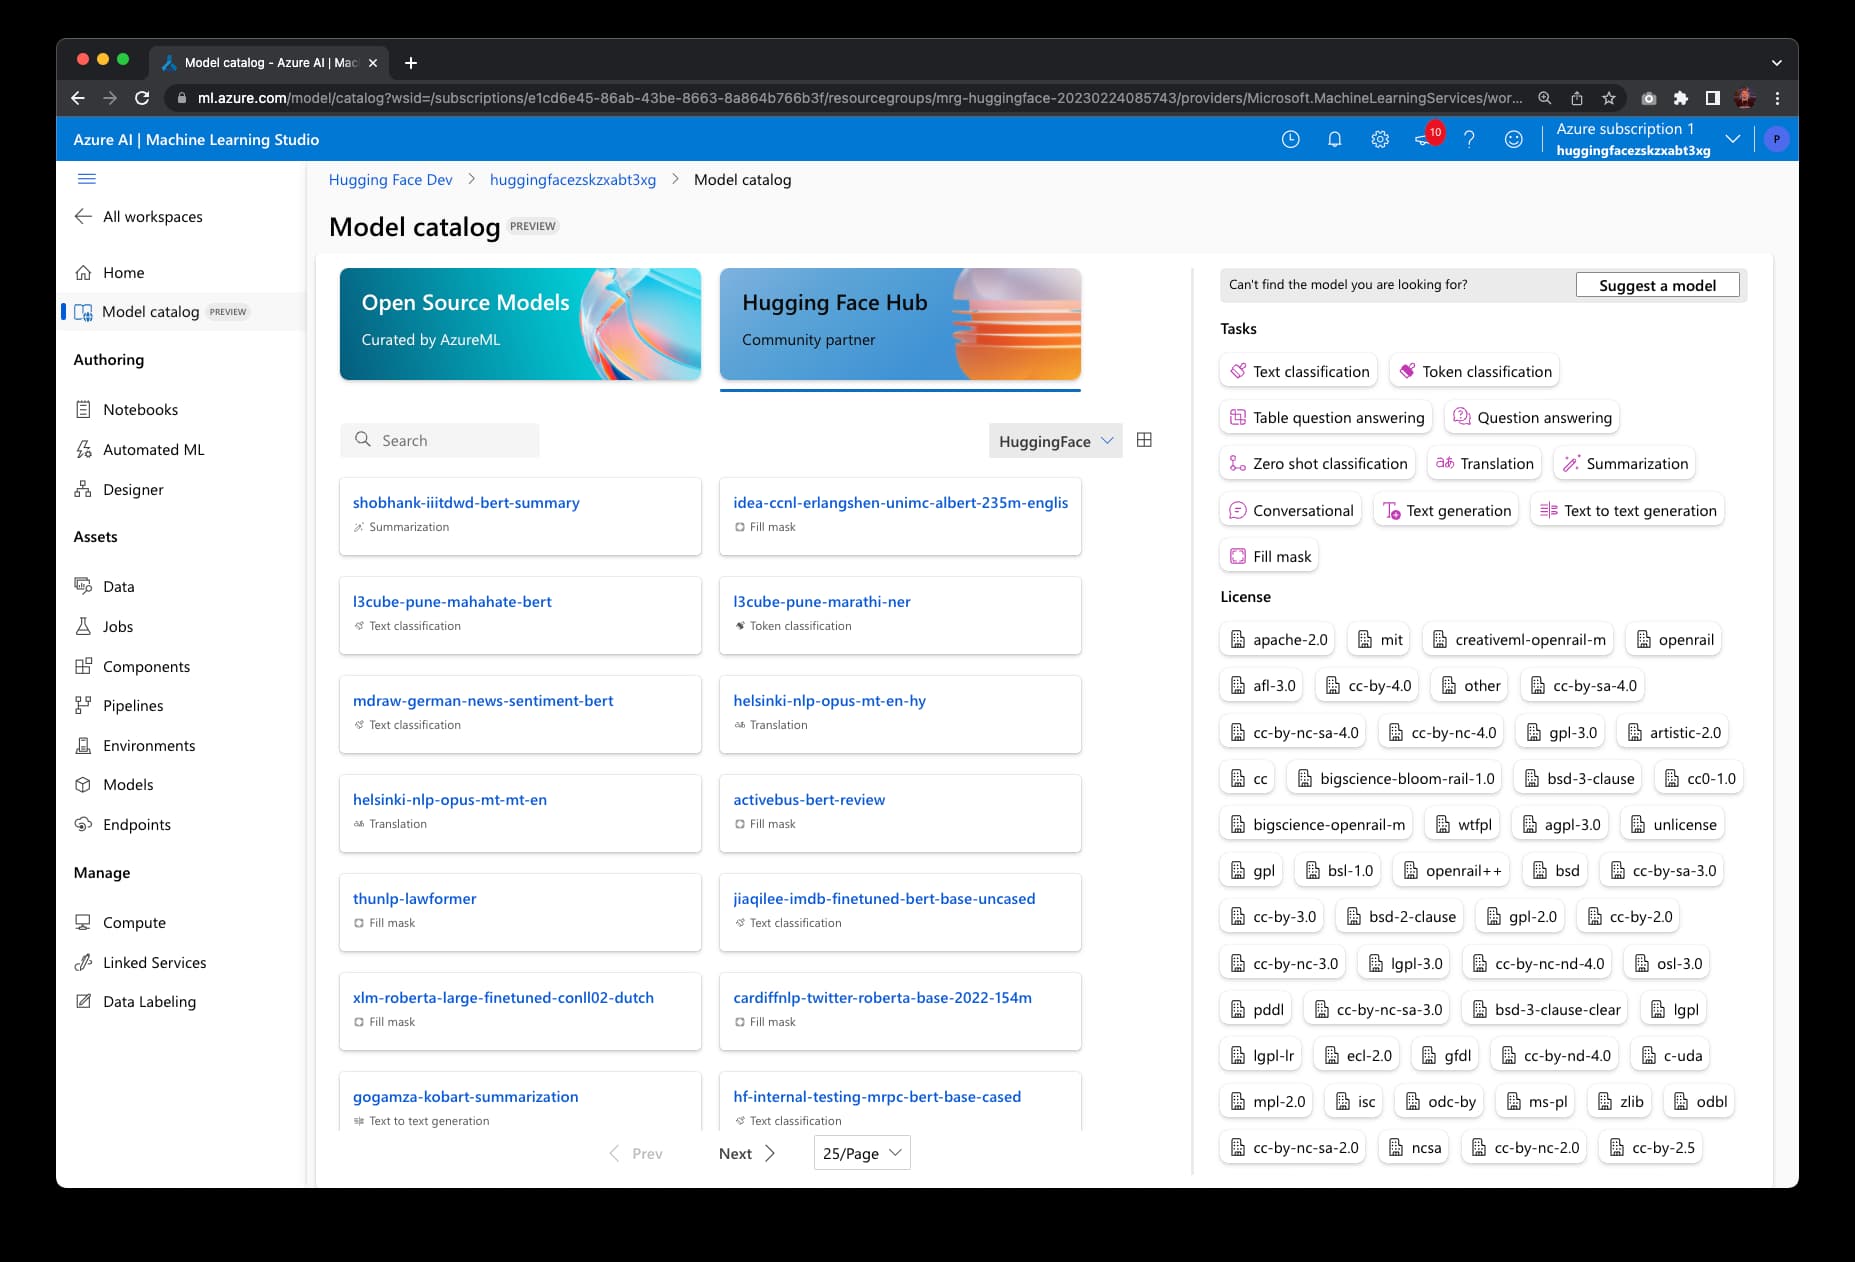
Task: Open the notifications bell
Action: (1334, 140)
